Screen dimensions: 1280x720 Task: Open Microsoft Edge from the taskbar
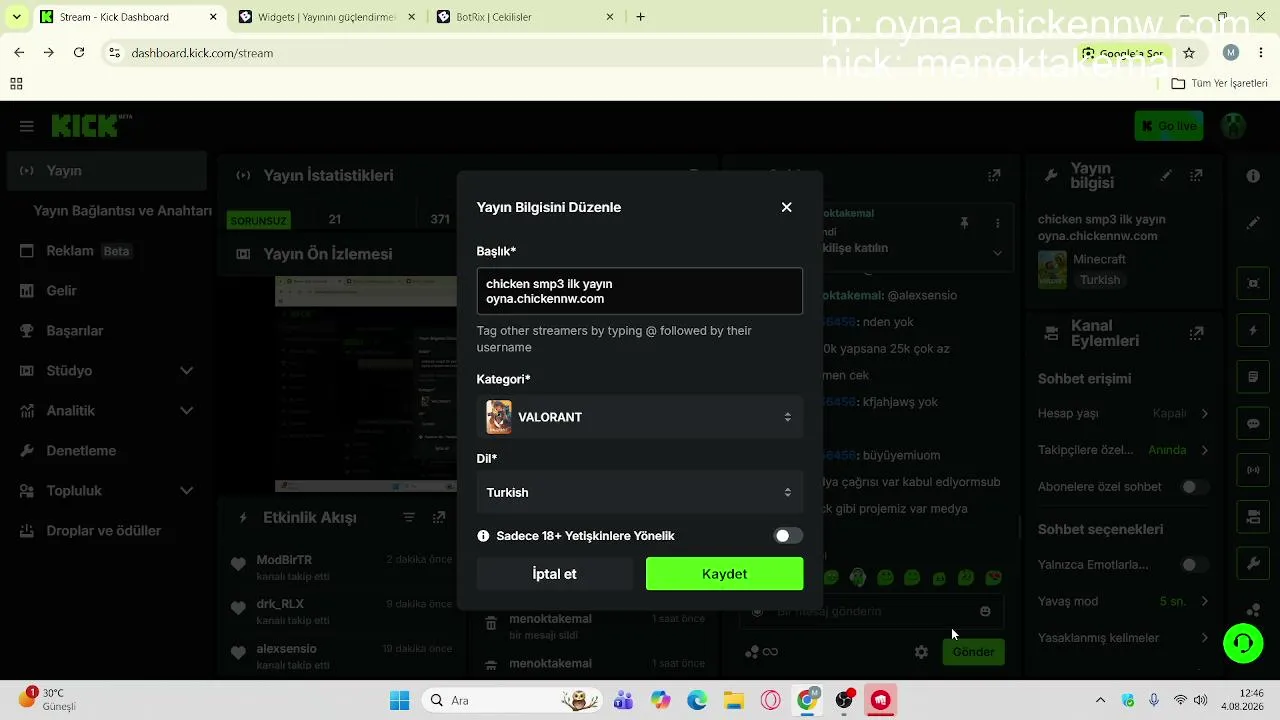[x=697, y=700]
